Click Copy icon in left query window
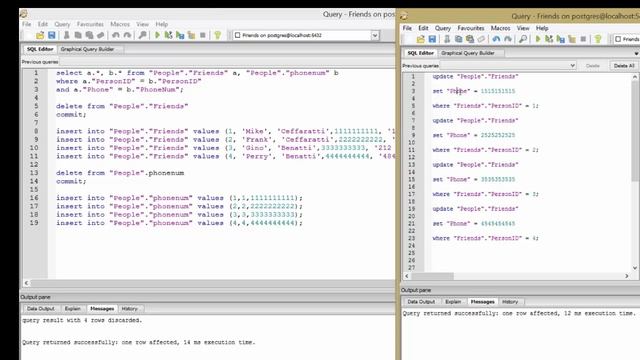This screenshot has width=640, height=360. (x=78, y=36)
